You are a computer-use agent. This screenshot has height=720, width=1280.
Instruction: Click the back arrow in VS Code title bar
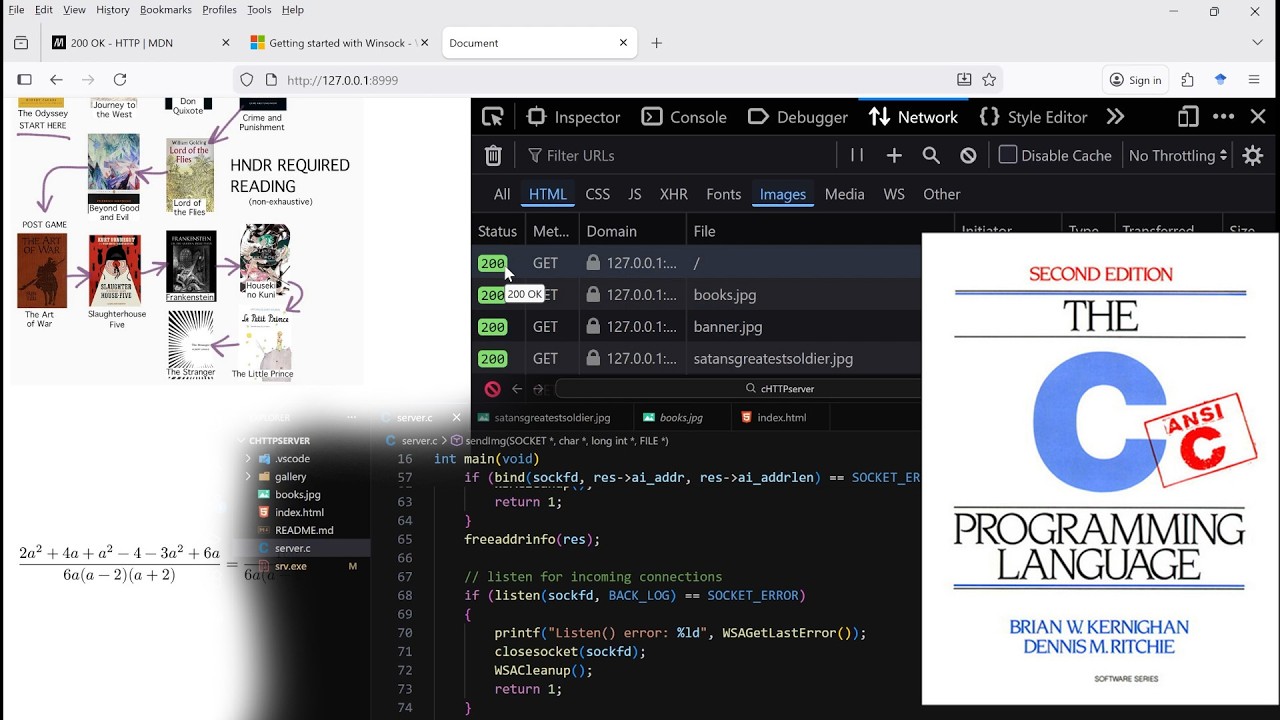coord(517,389)
